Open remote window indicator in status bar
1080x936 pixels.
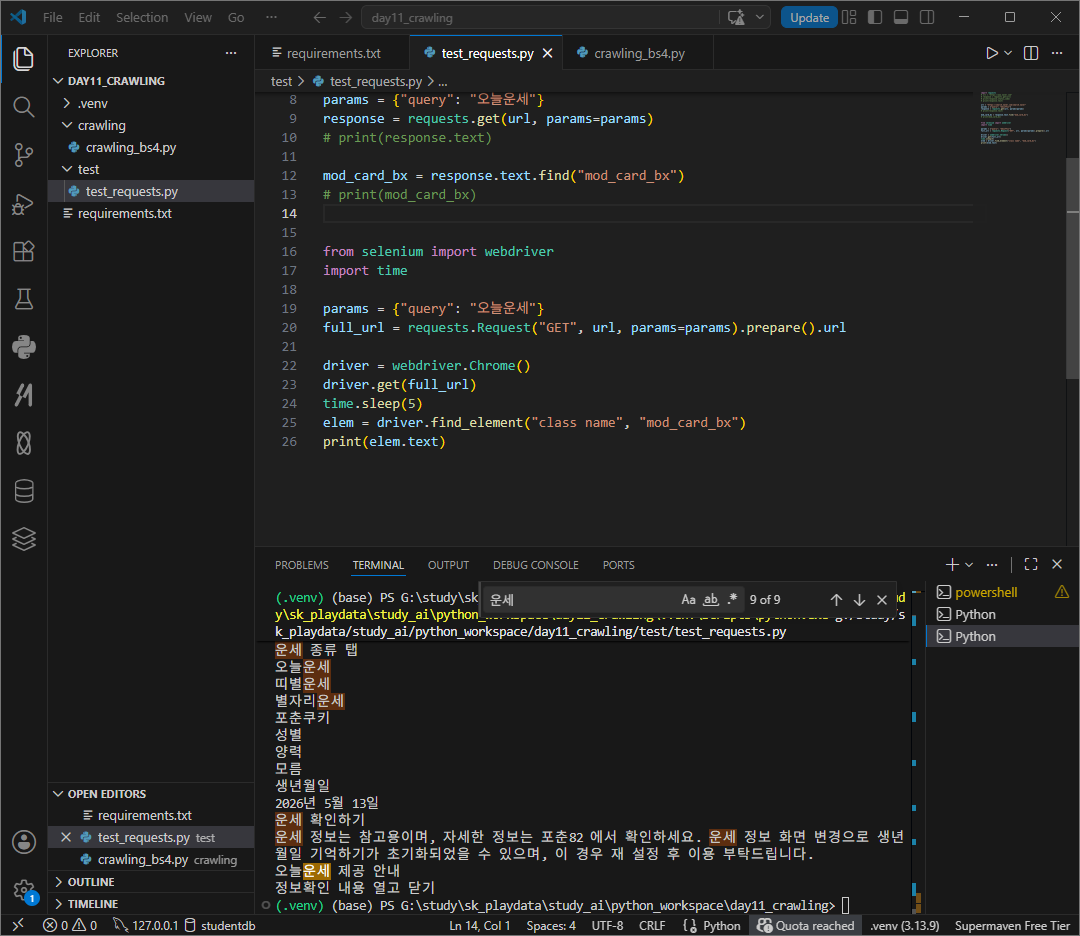point(19,925)
